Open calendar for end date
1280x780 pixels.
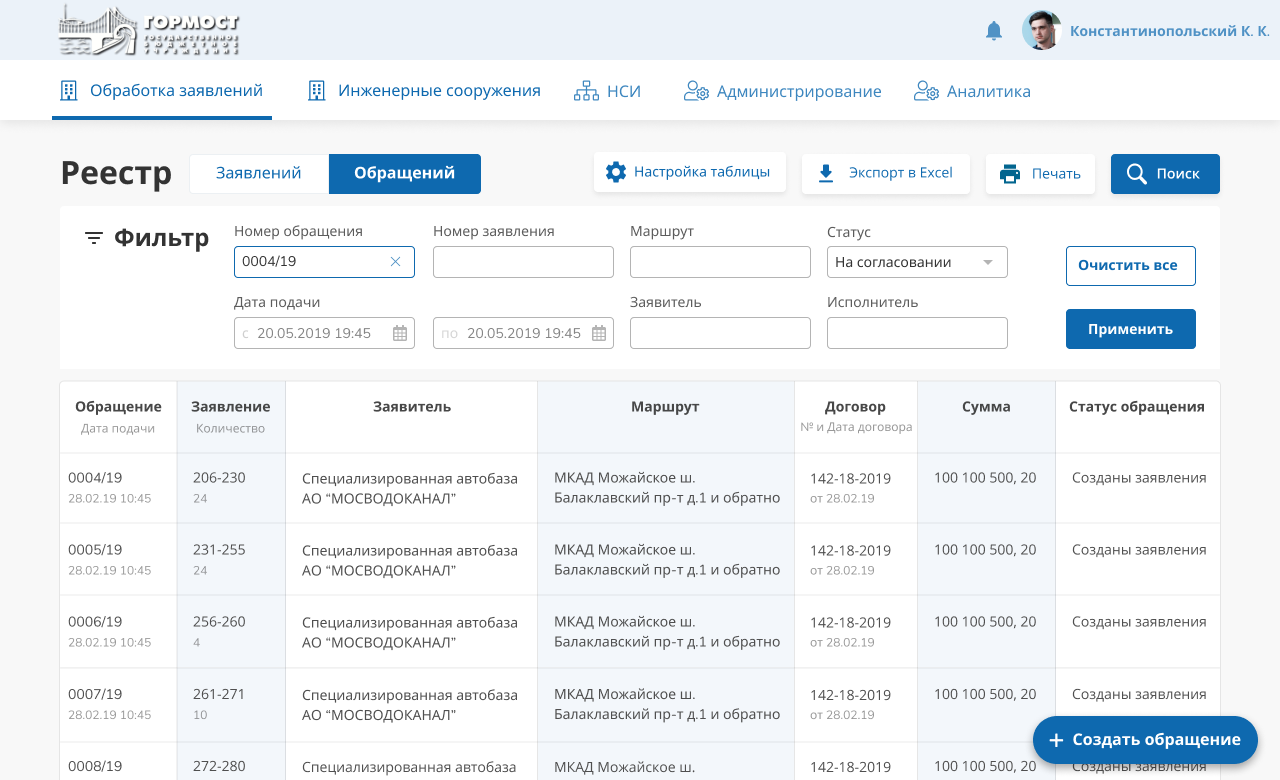click(x=599, y=334)
